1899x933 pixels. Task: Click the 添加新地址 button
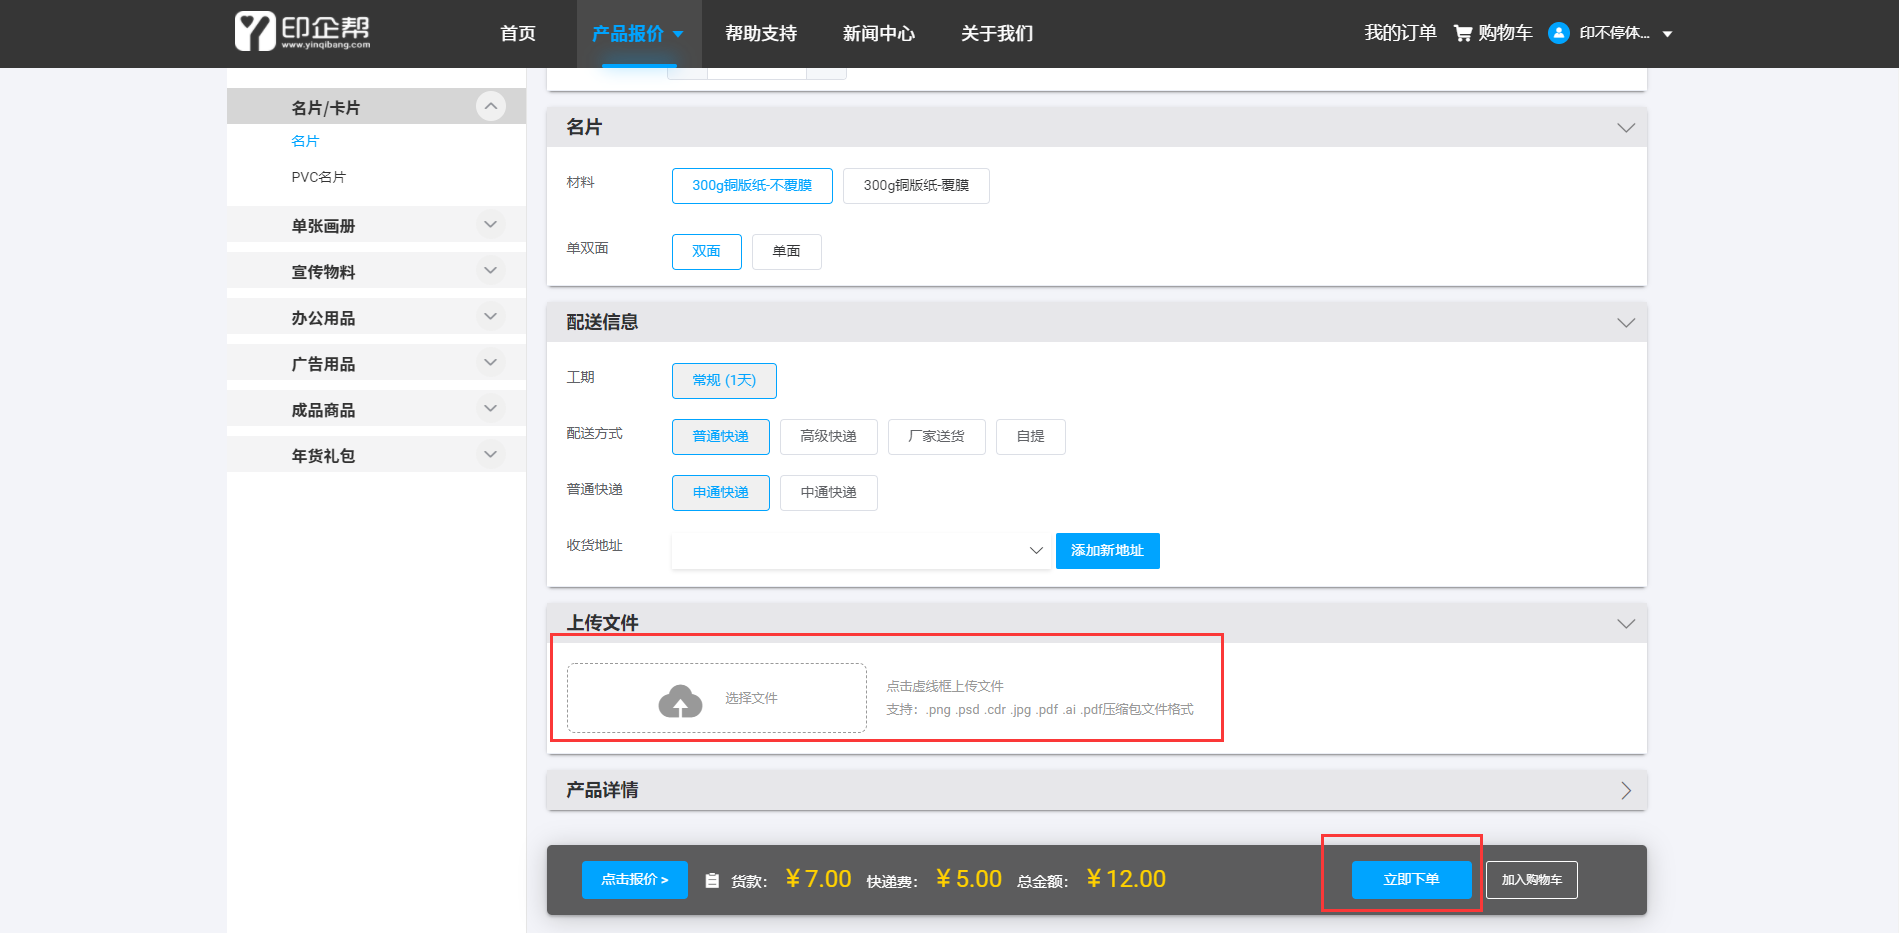(x=1107, y=551)
